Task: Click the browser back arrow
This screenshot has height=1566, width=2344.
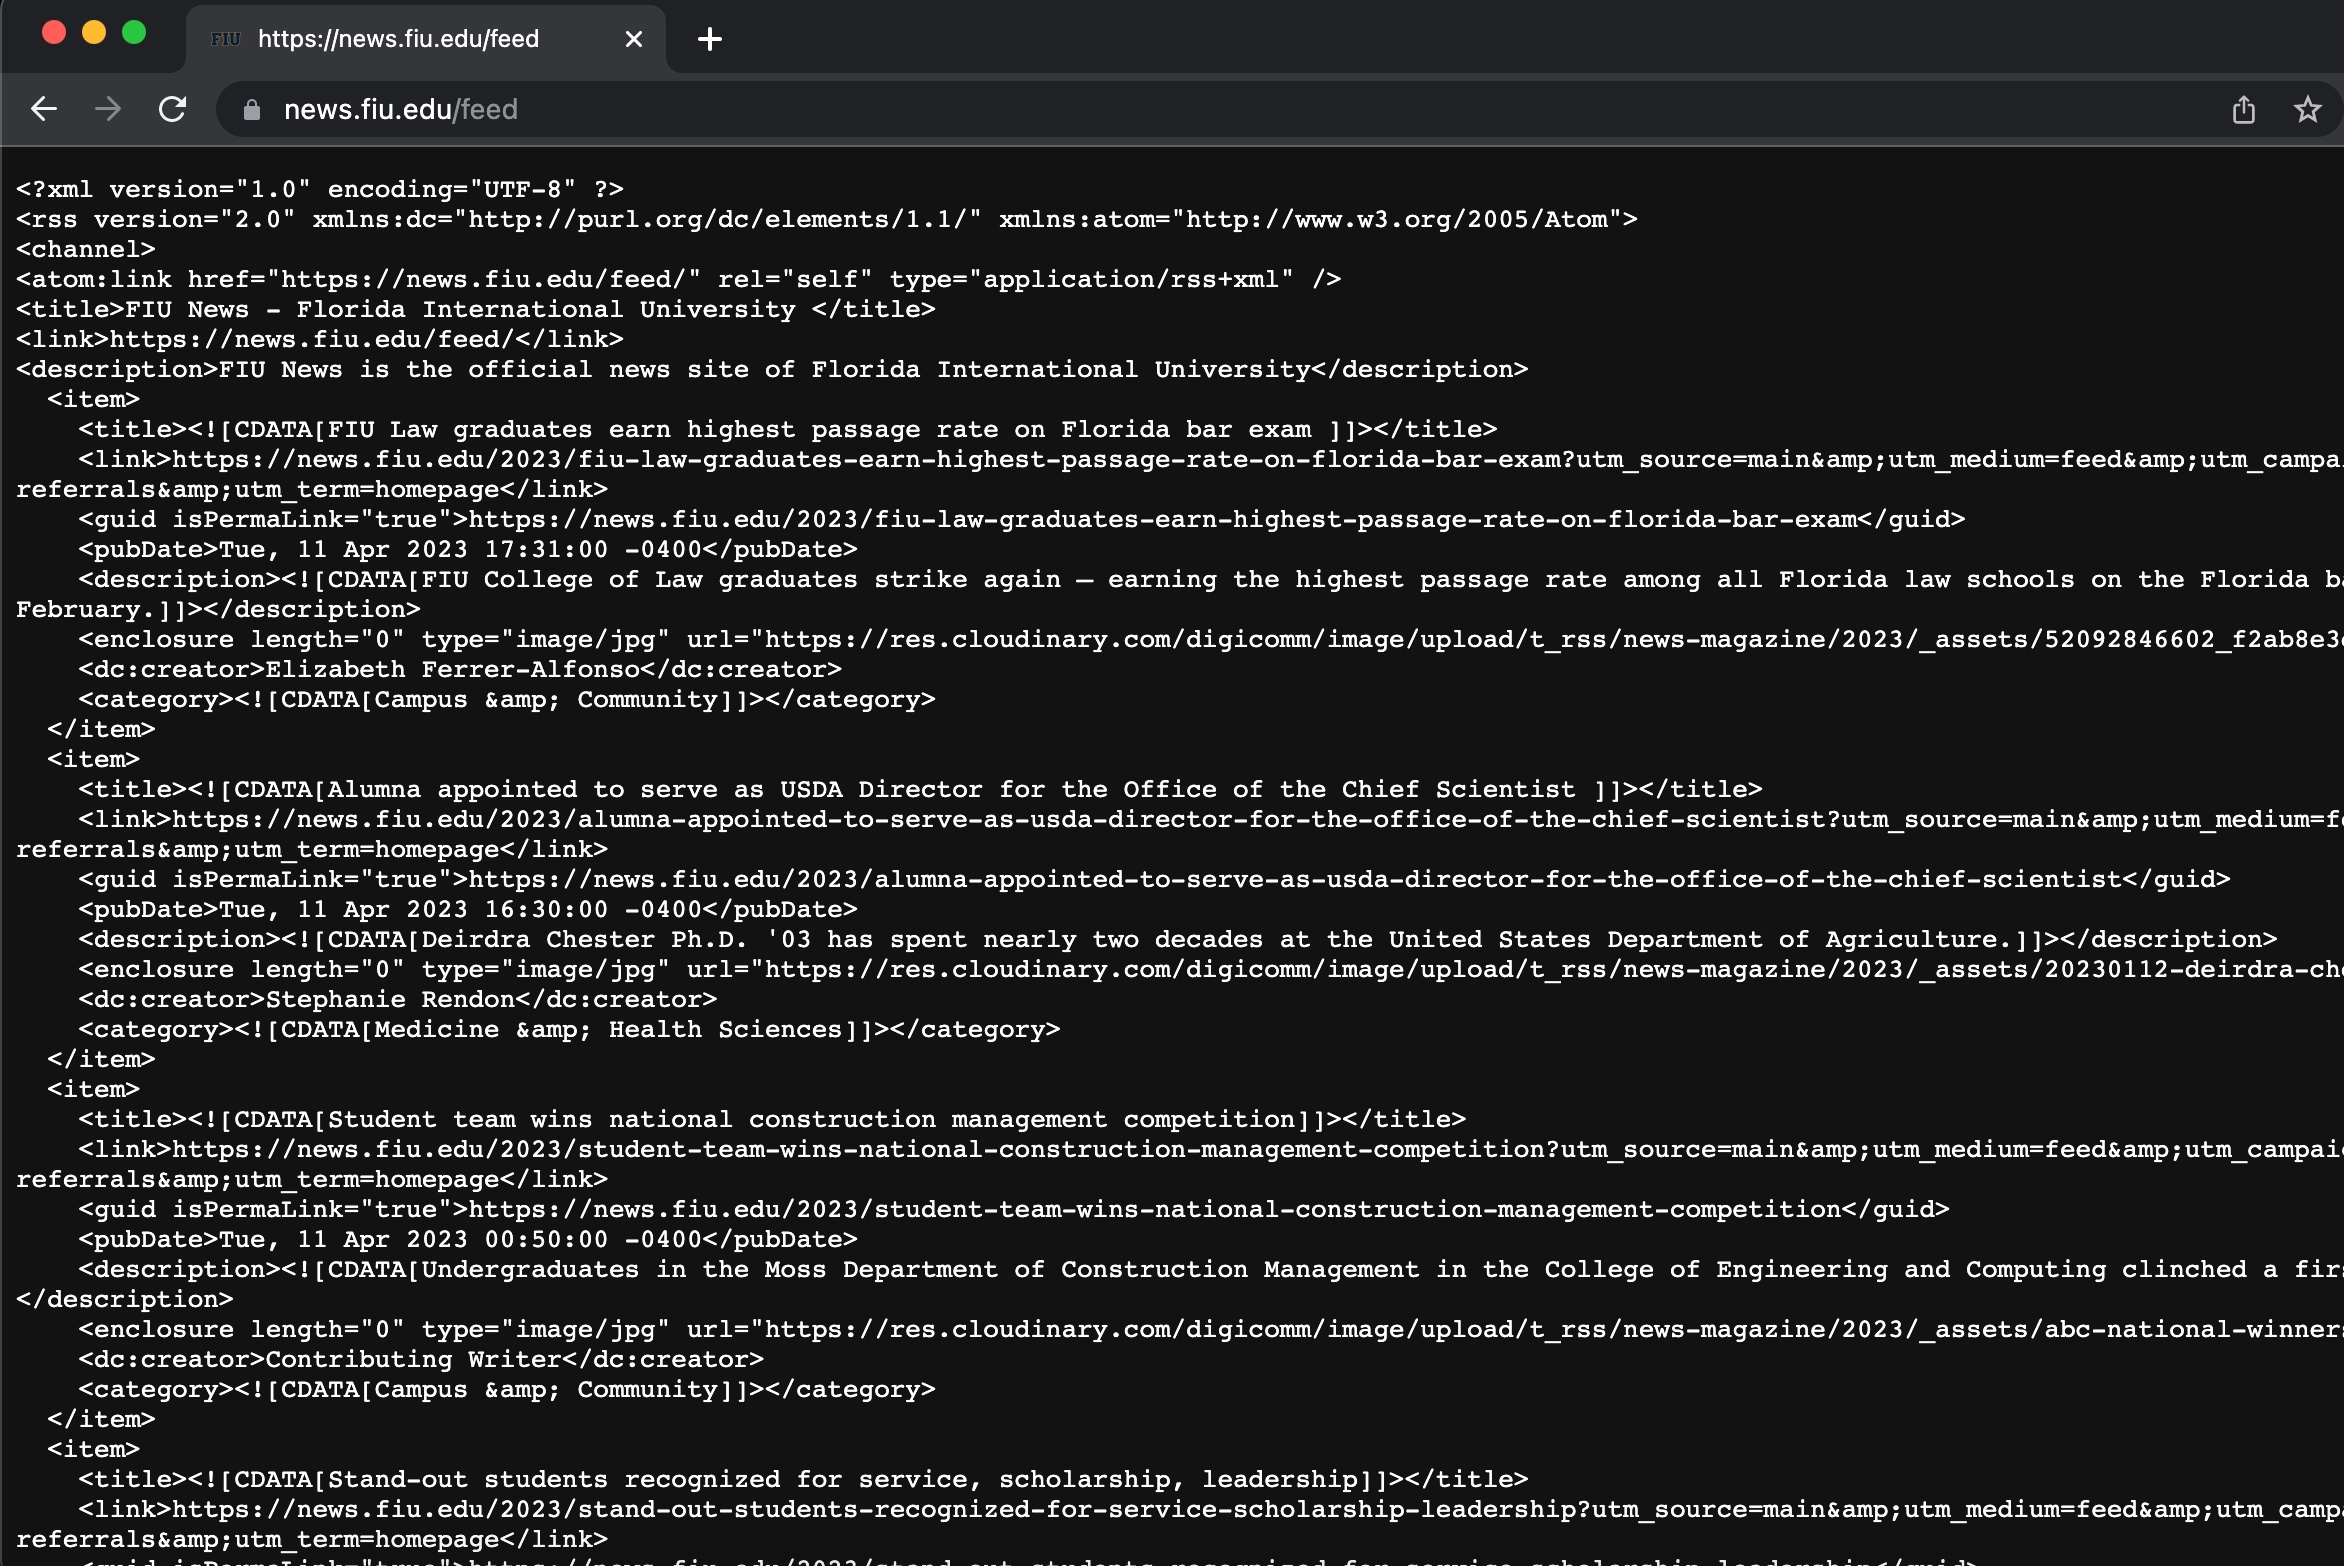Action: pos(44,109)
